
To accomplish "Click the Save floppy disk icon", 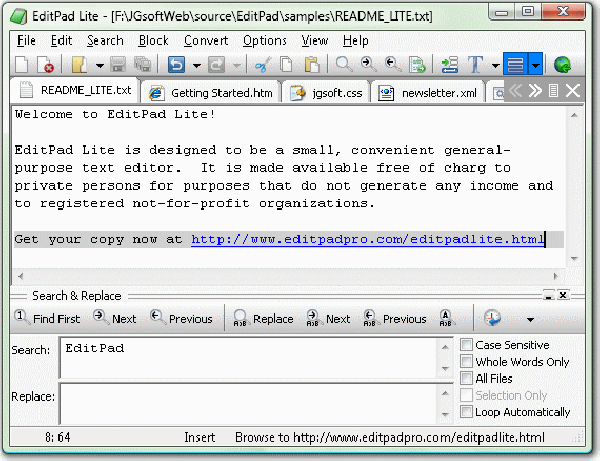I will pos(118,64).
